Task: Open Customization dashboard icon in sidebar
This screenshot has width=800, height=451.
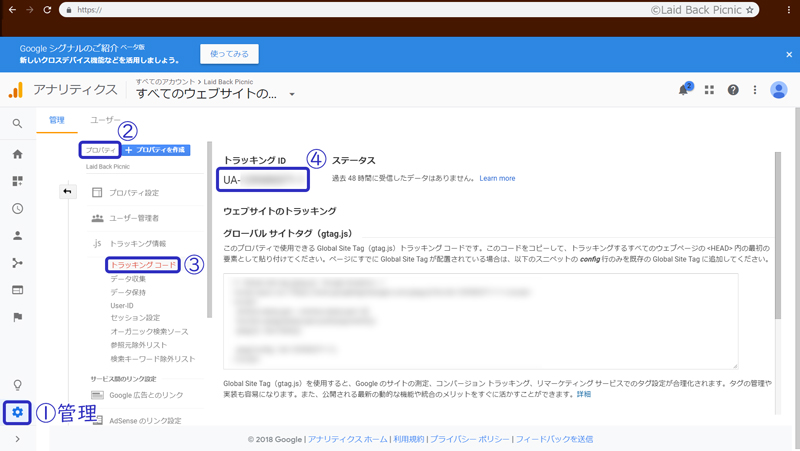Action: point(17,181)
